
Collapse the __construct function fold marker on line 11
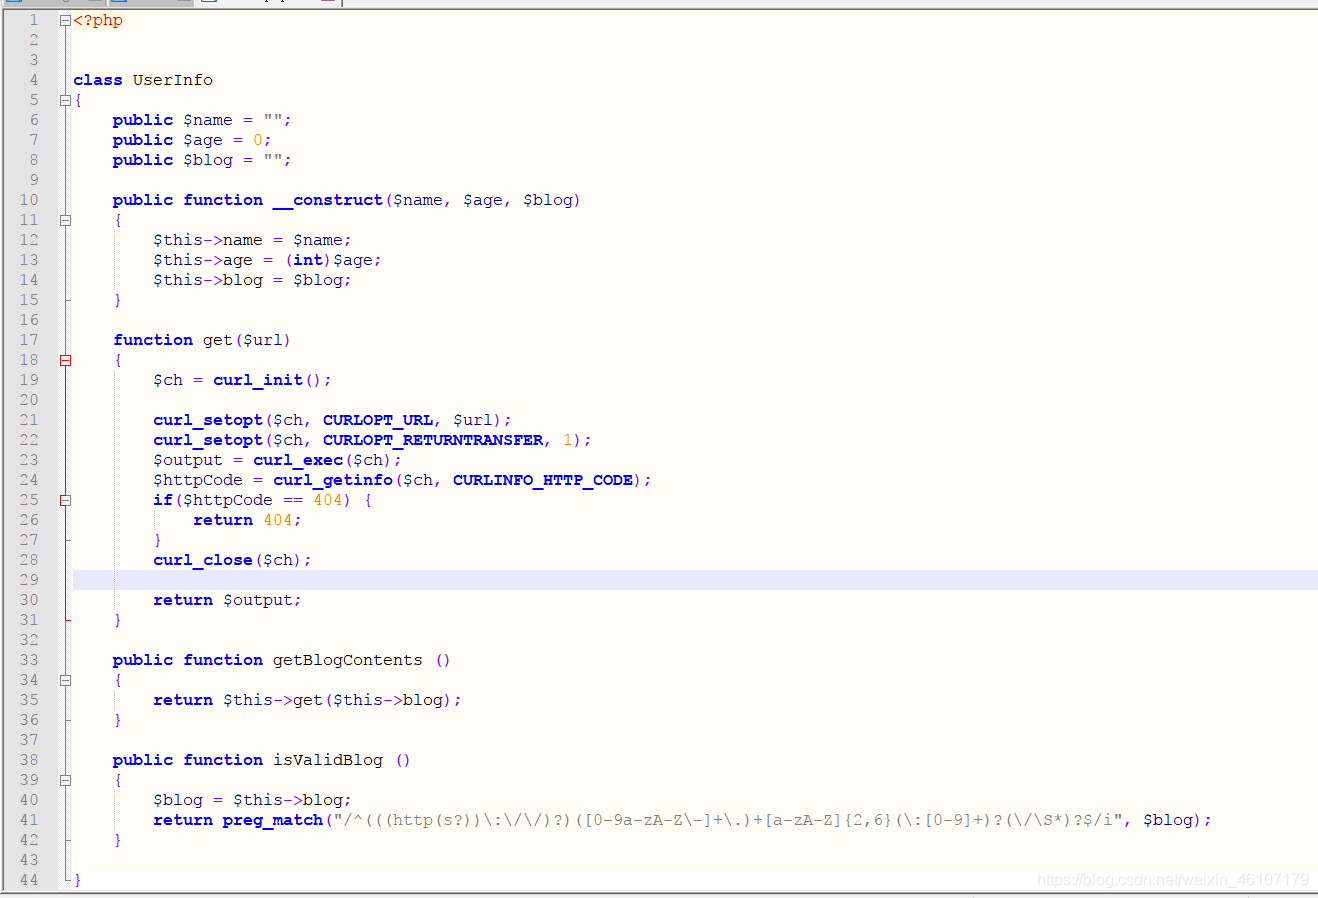tap(65, 220)
